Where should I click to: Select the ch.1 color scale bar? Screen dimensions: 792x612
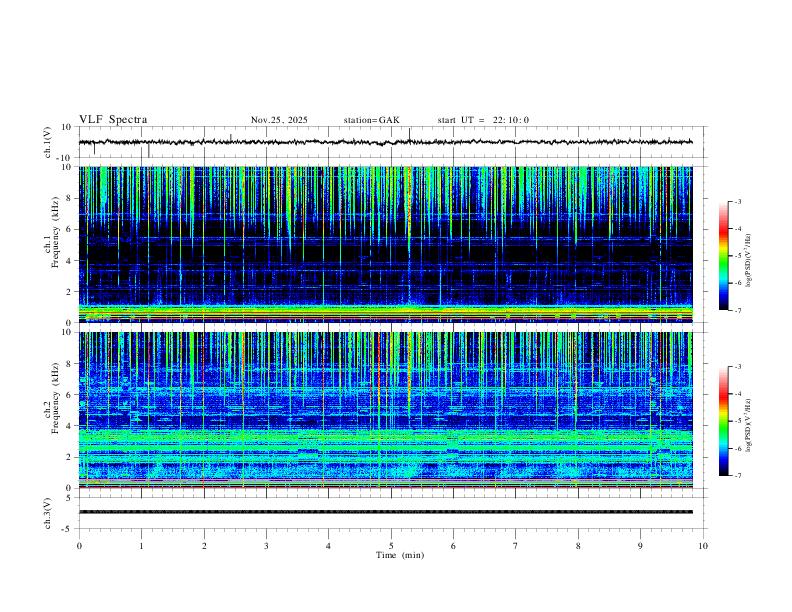pos(723,256)
